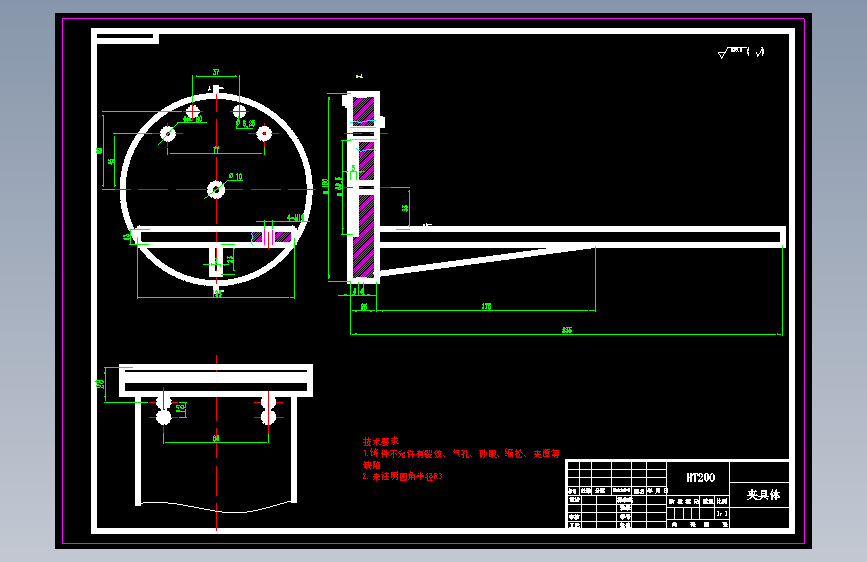Select the 年 月 日 date cell

click(657, 491)
